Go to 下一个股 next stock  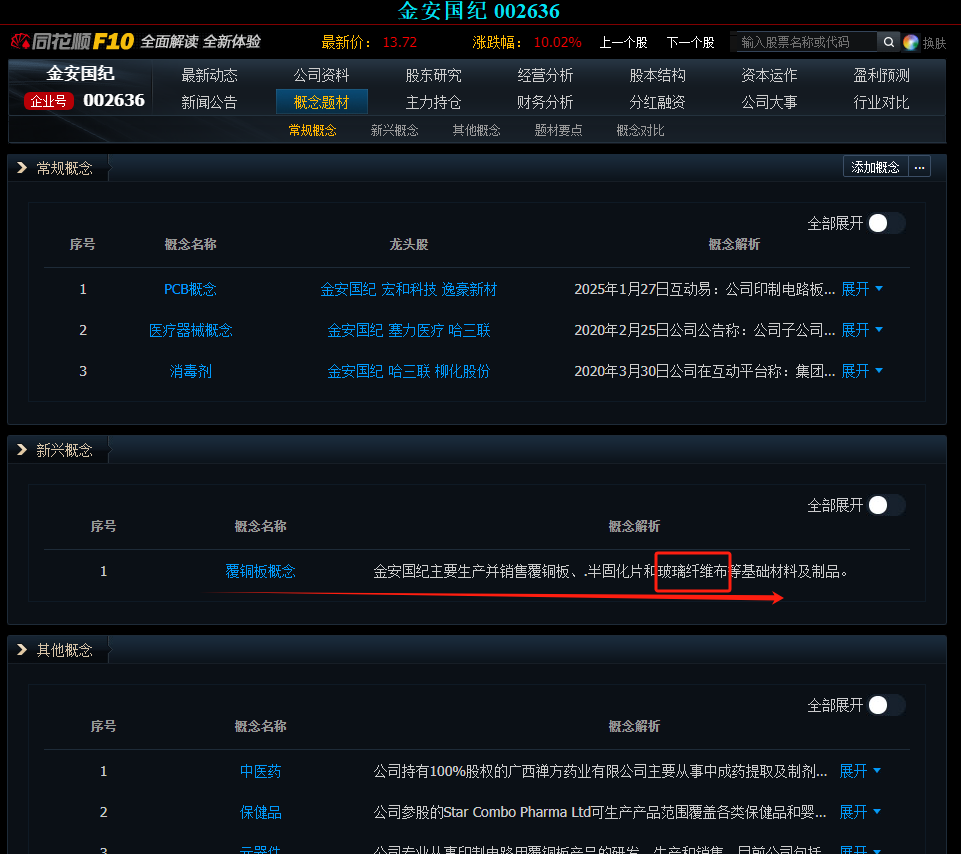pos(691,42)
